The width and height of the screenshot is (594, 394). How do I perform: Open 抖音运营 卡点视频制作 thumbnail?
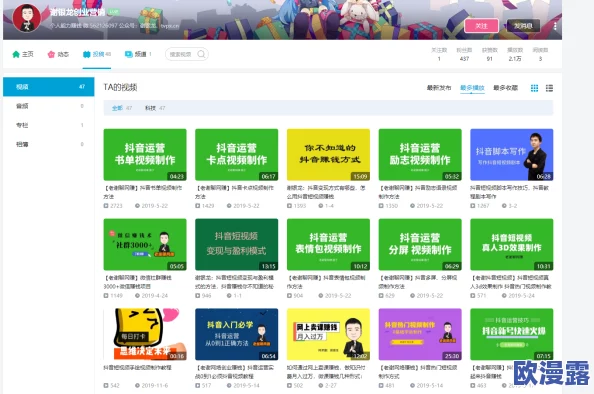(x=237, y=155)
